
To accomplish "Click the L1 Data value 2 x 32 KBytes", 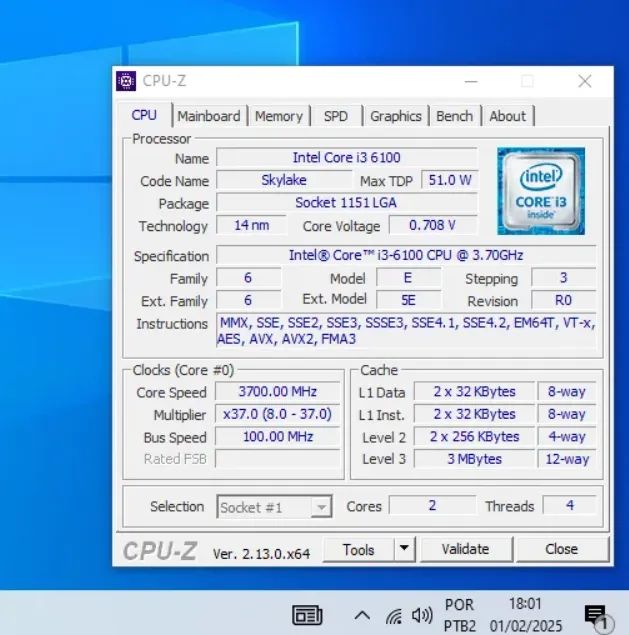I will (474, 392).
